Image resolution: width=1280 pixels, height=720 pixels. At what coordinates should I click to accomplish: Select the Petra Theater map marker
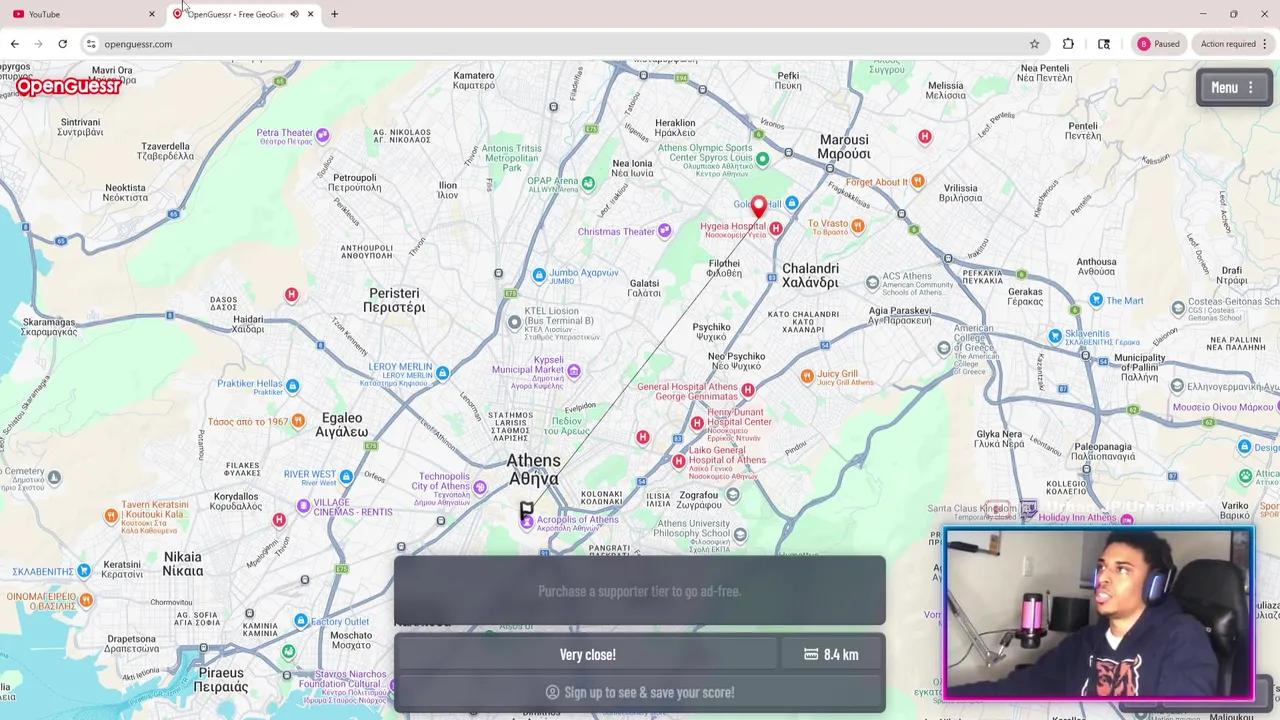[322, 134]
